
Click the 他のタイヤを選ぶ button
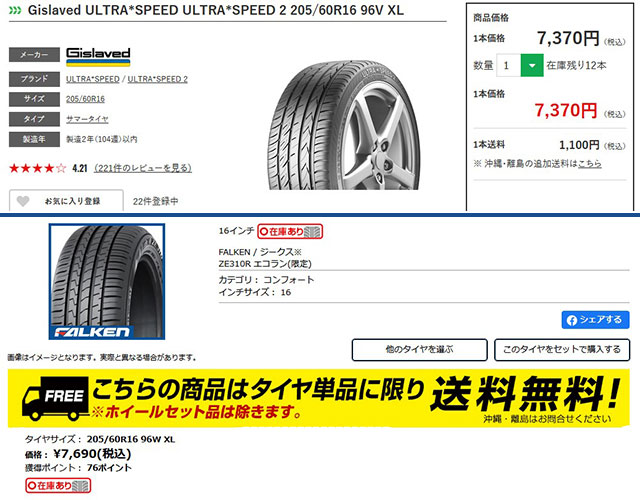click(x=420, y=349)
